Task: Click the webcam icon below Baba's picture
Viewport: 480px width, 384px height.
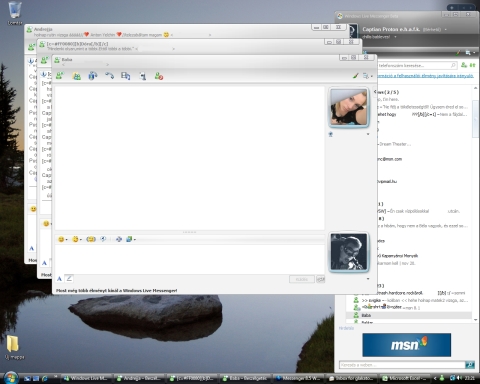Action: [331, 134]
